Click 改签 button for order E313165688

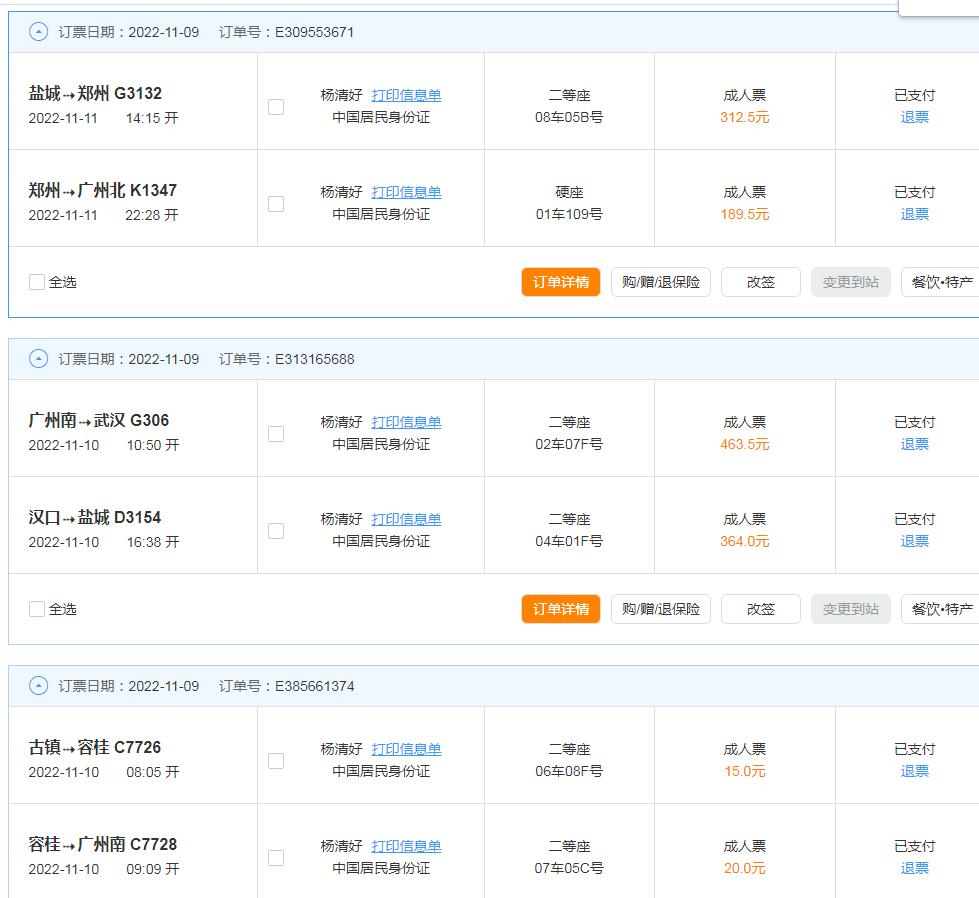[760, 609]
